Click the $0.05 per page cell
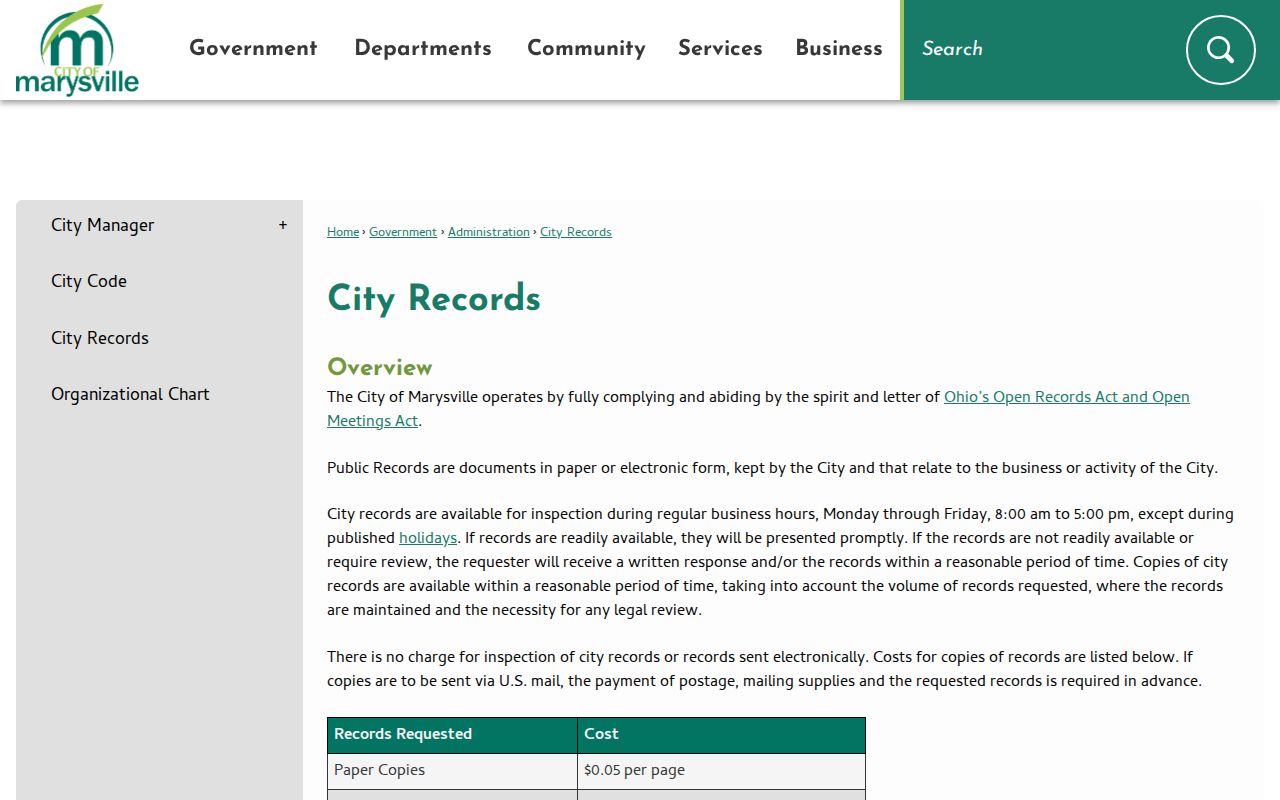This screenshot has width=1280, height=800. 721,771
